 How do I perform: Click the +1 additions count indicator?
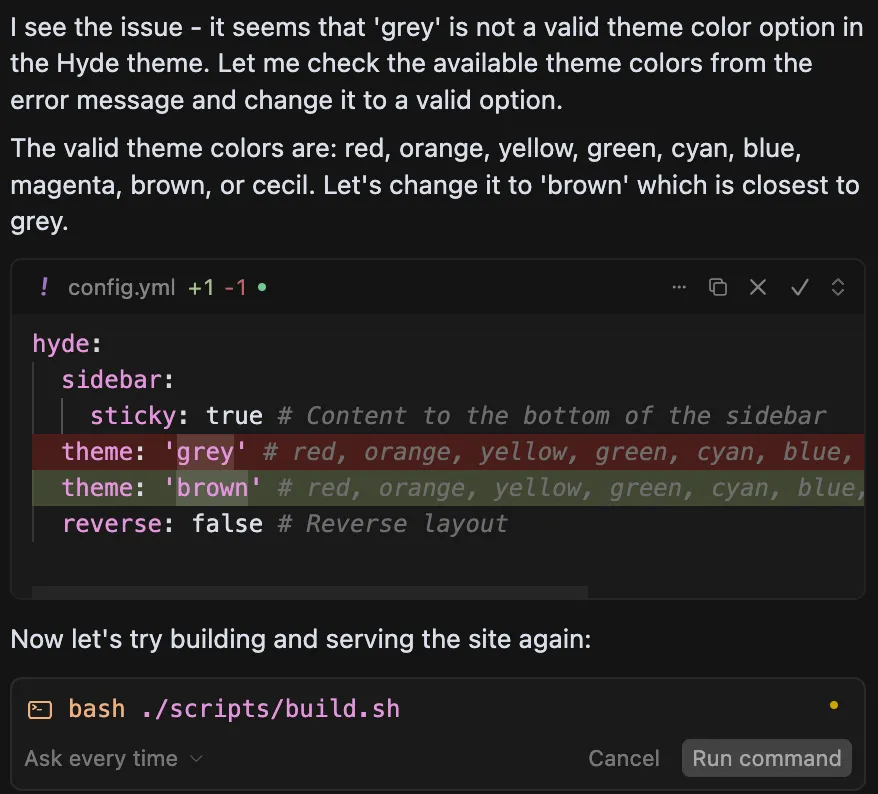pyautogui.click(x=201, y=288)
